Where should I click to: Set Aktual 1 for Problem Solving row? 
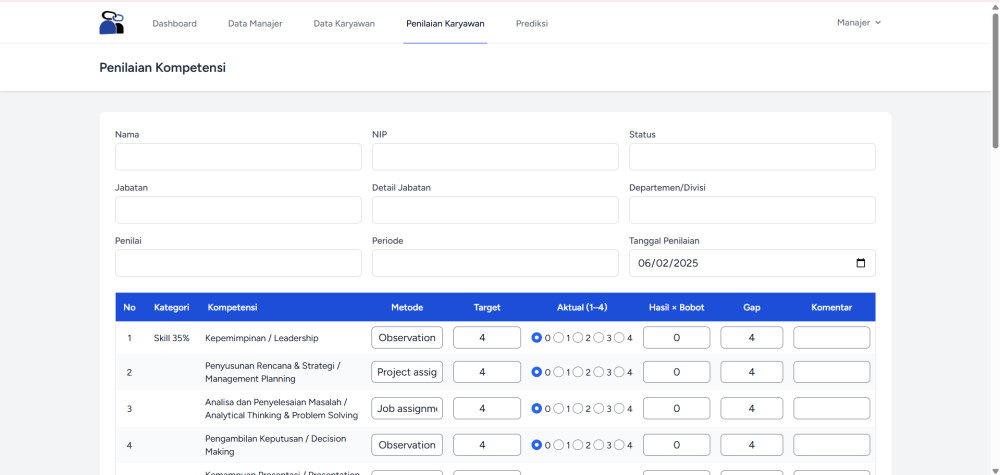click(558, 409)
